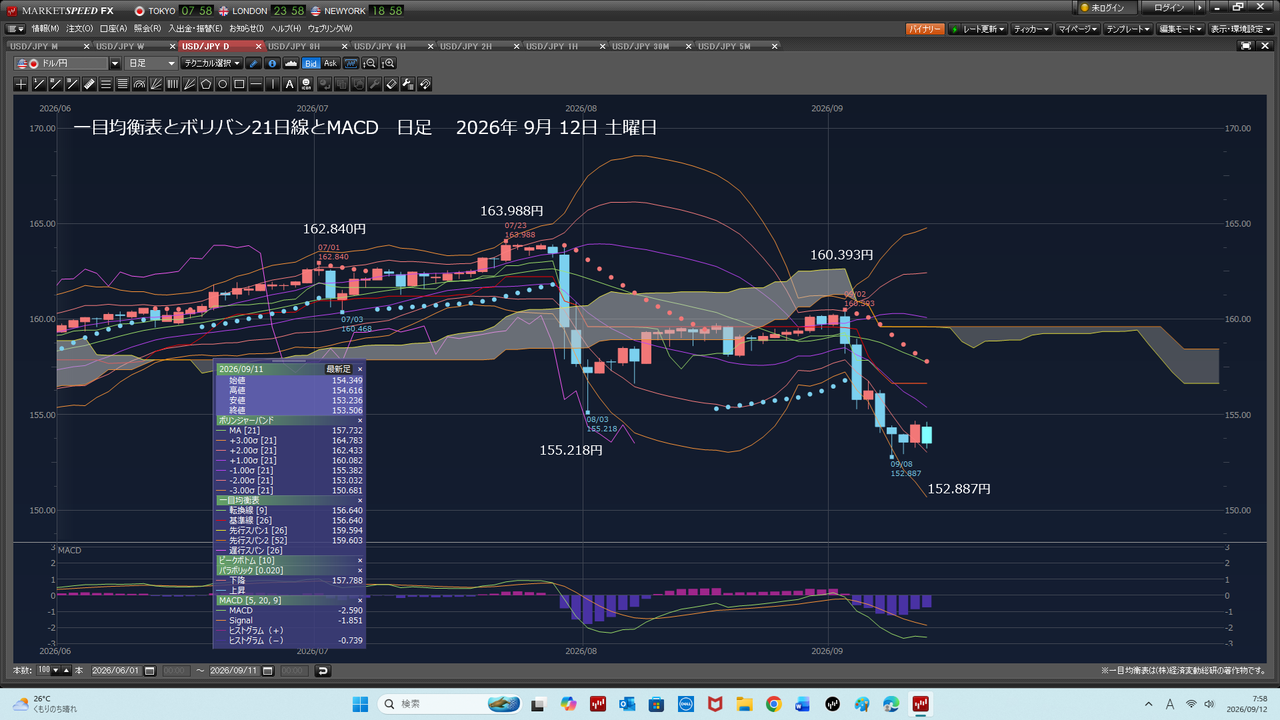
Task: Expand the レート更新 dropdown
Action: click(977, 29)
